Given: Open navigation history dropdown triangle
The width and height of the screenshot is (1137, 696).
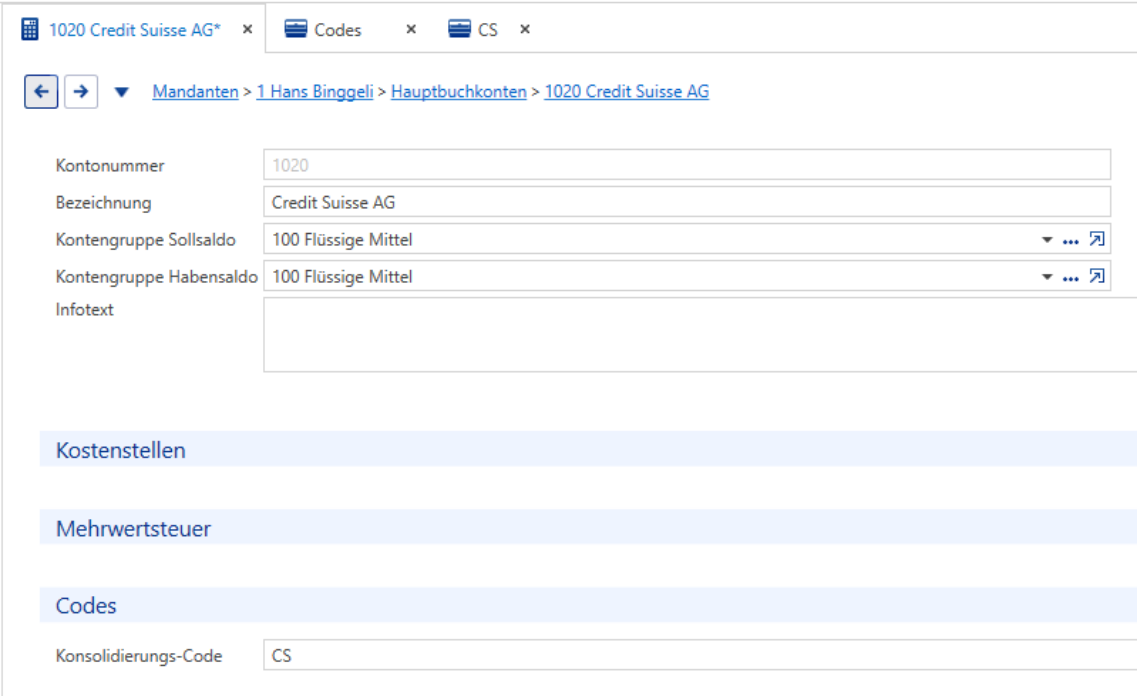Looking at the screenshot, I should coord(122,92).
